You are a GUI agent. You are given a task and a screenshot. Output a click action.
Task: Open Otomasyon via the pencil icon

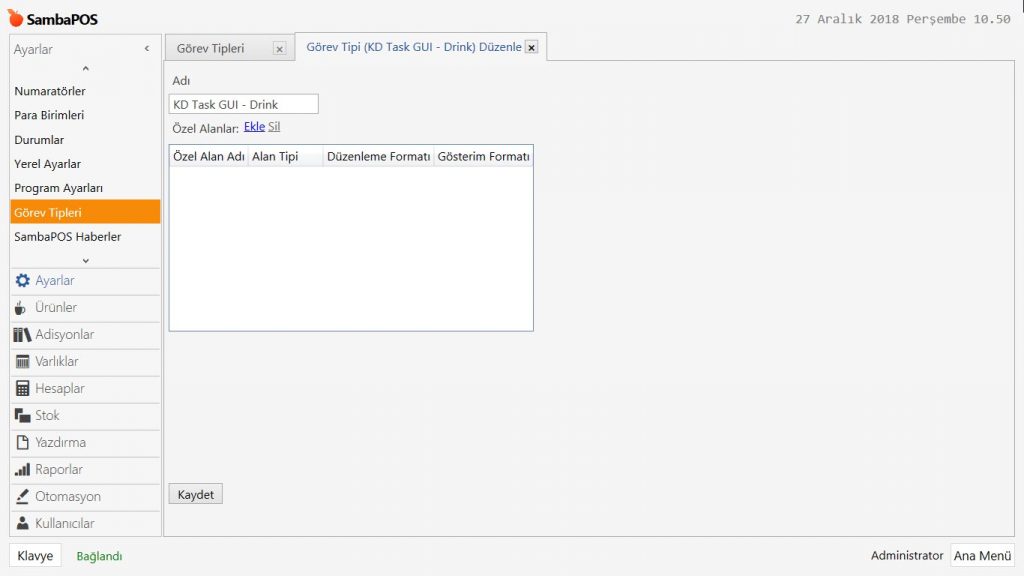22,497
